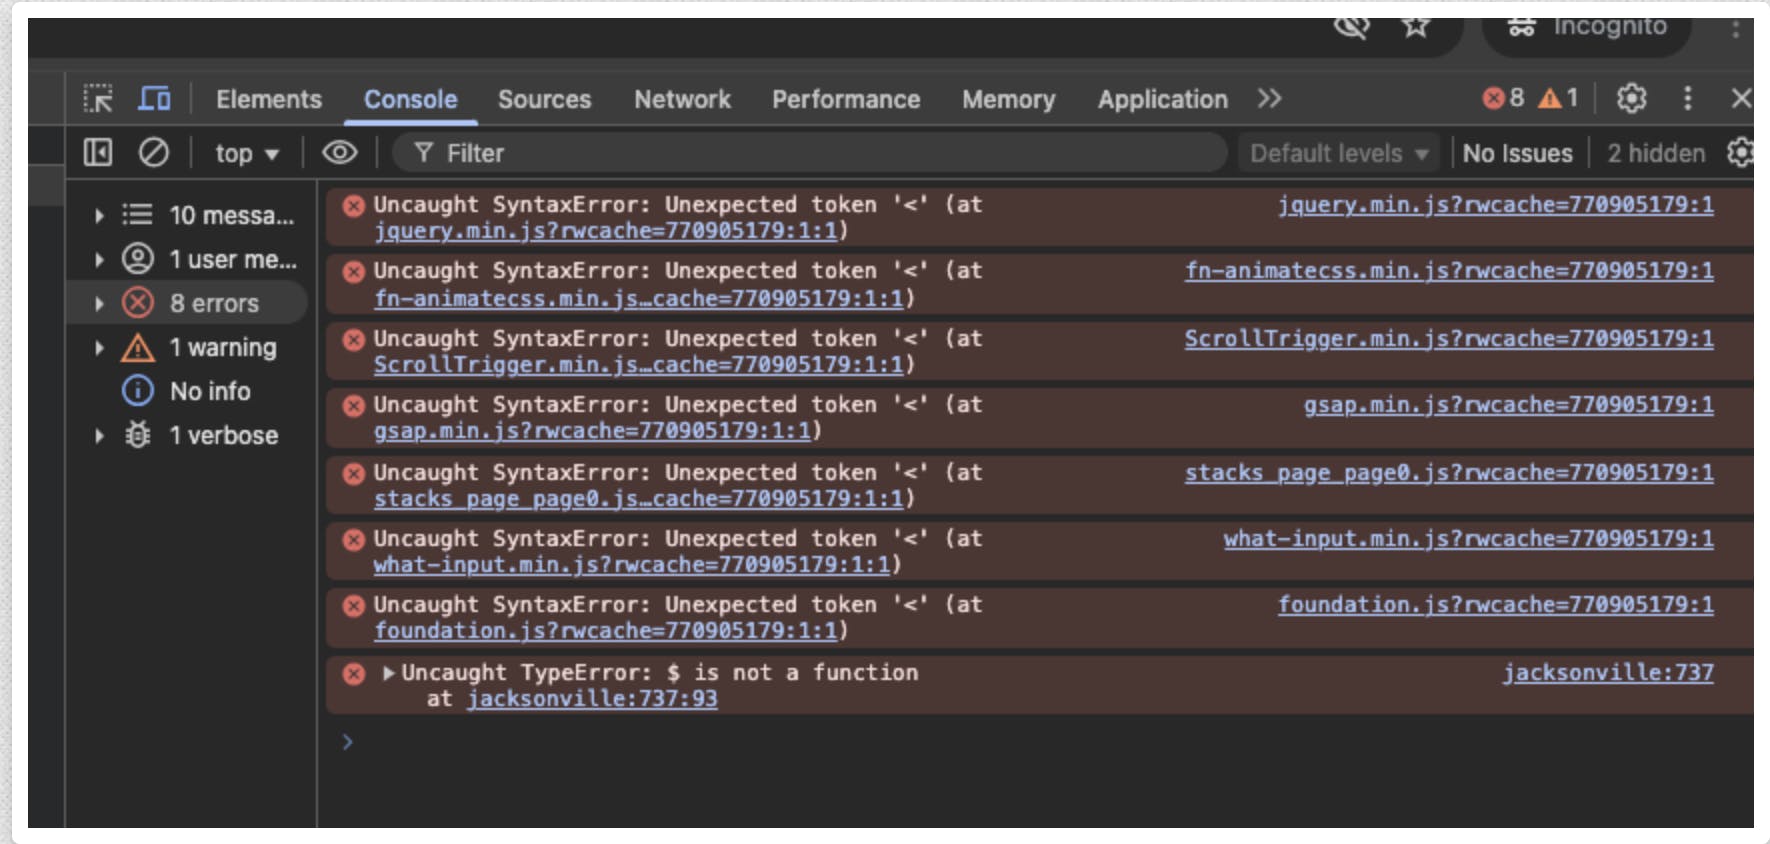This screenshot has width=1770, height=844.
Task: Expand the 8 errors group arrow
Action: click(x=98, y=303)
